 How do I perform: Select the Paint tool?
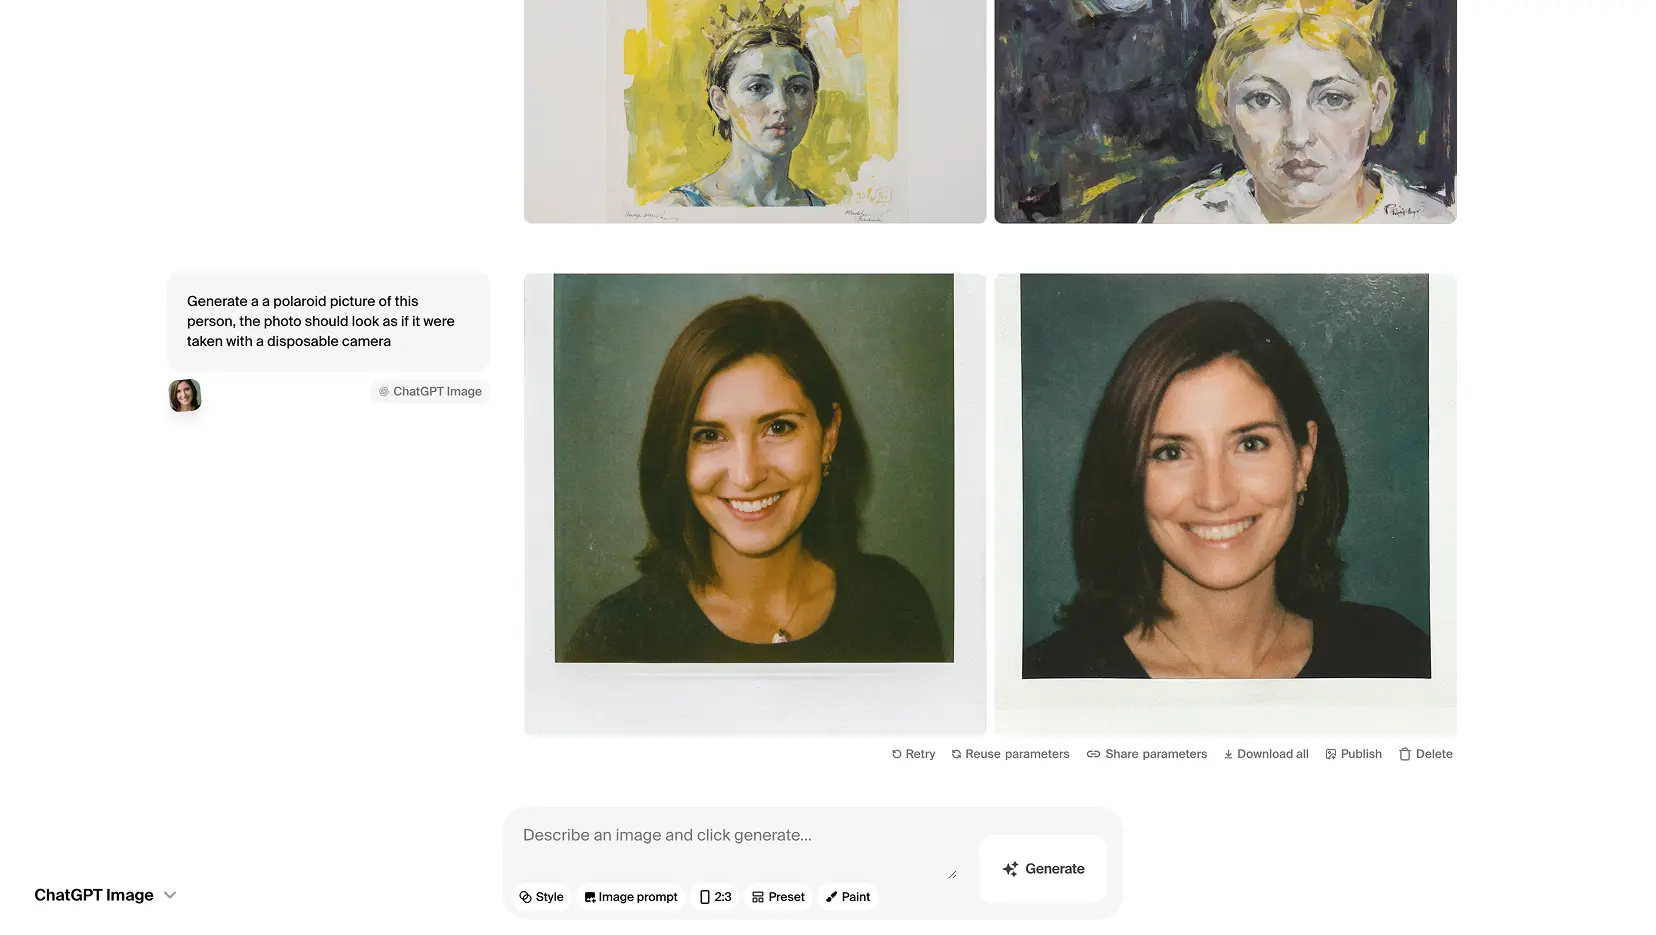coord(847,897)
